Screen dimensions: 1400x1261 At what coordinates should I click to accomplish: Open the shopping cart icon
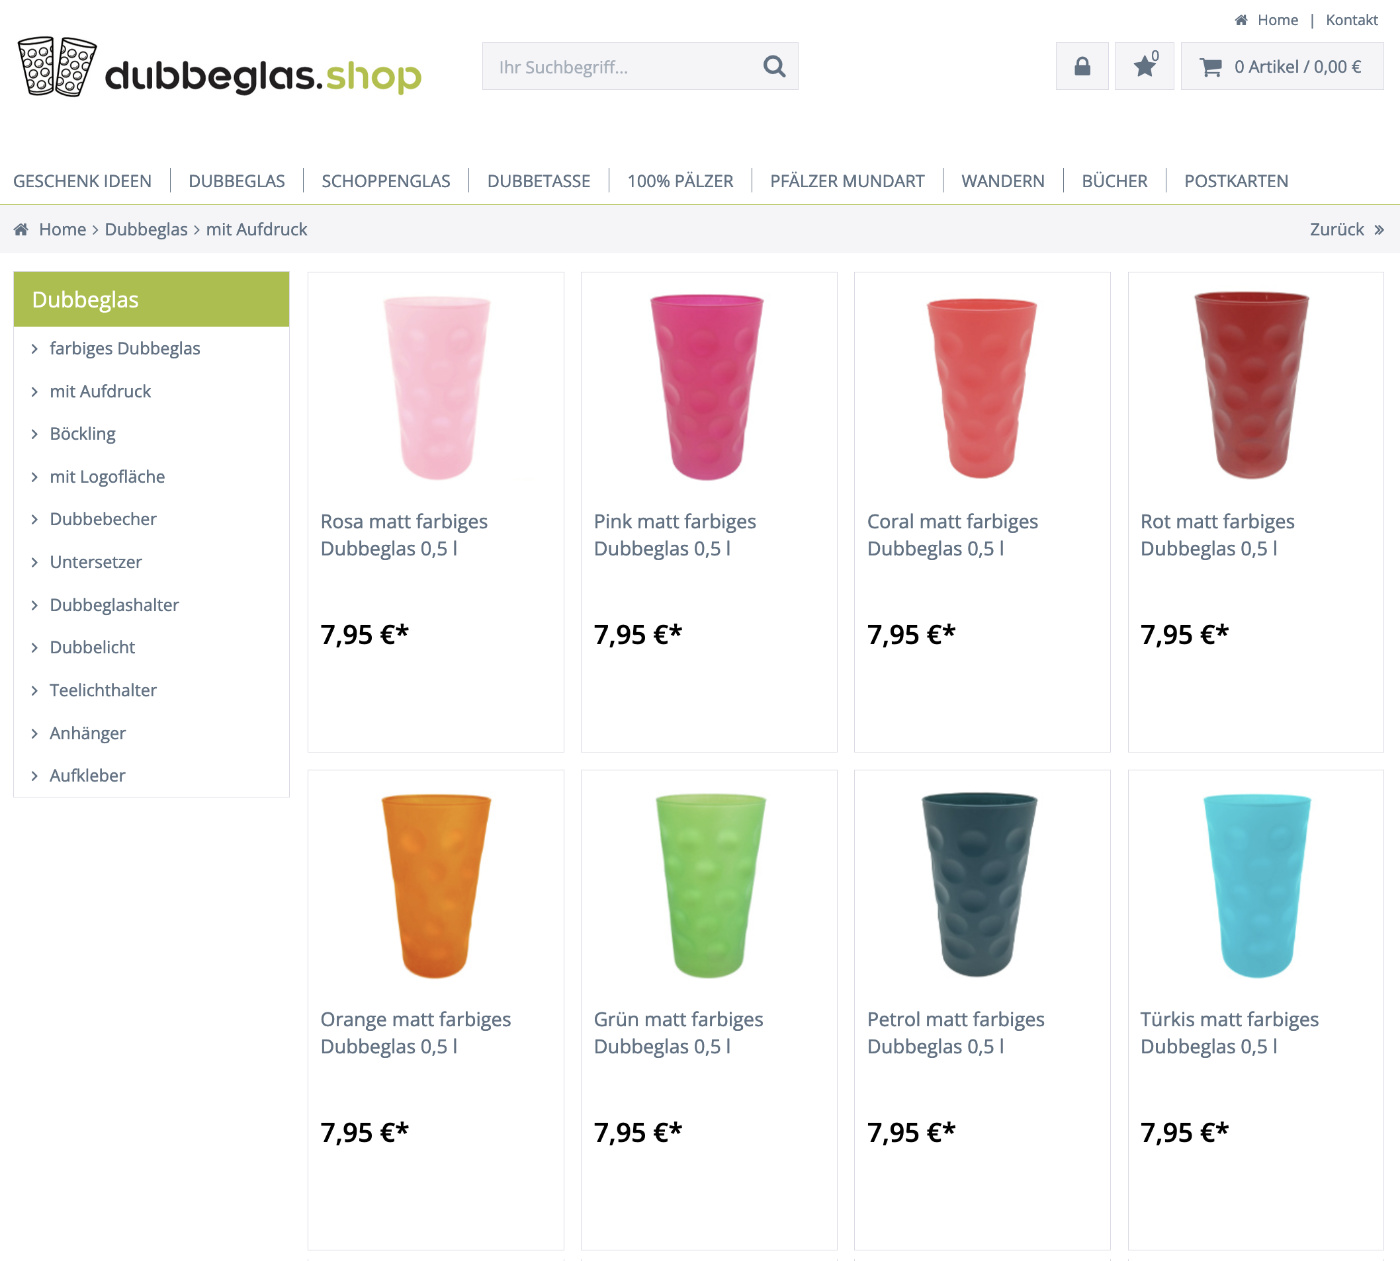click(1210, 67)
